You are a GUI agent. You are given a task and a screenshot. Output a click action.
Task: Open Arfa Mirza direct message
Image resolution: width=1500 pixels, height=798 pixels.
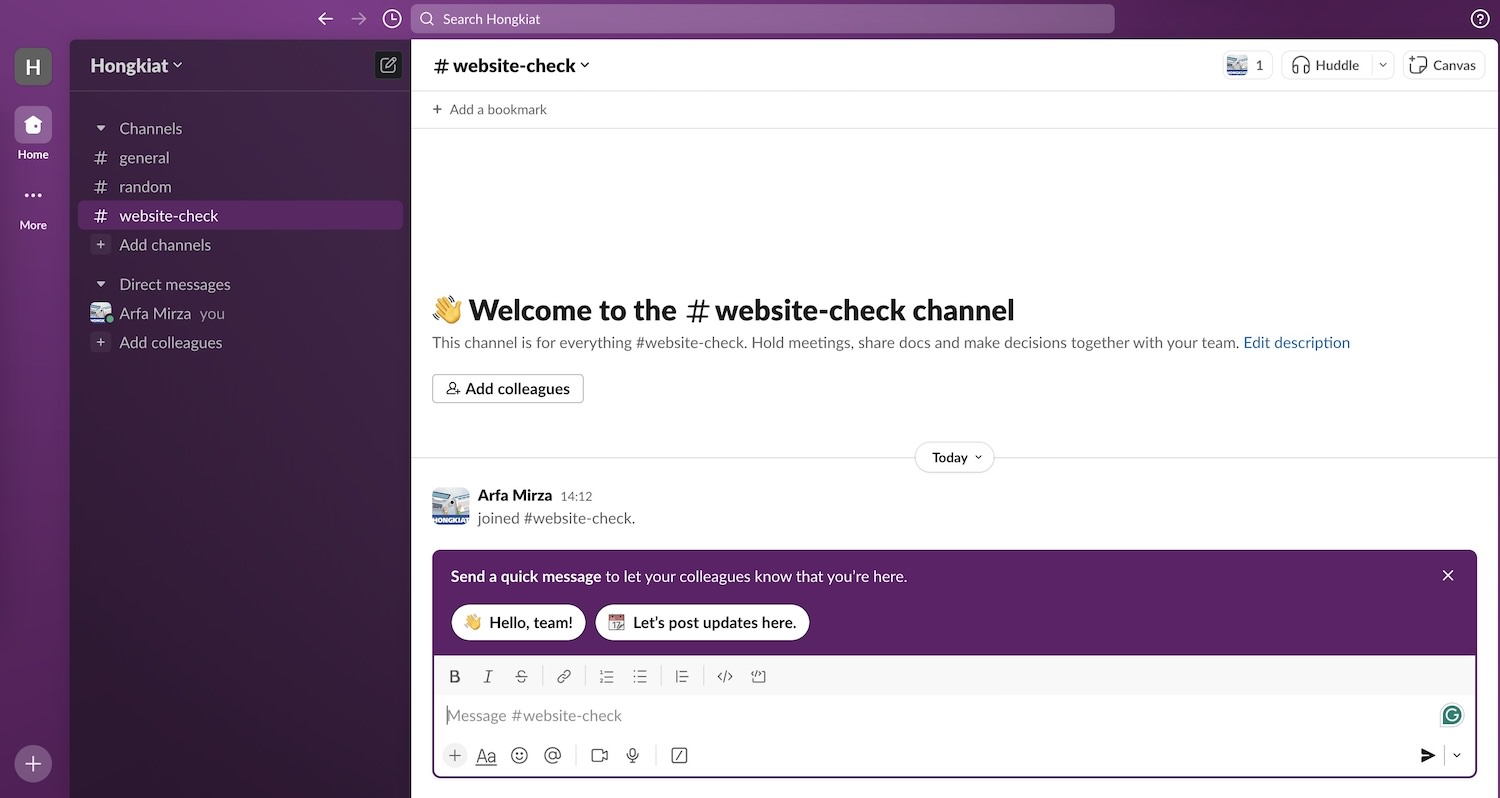point(240,313)
